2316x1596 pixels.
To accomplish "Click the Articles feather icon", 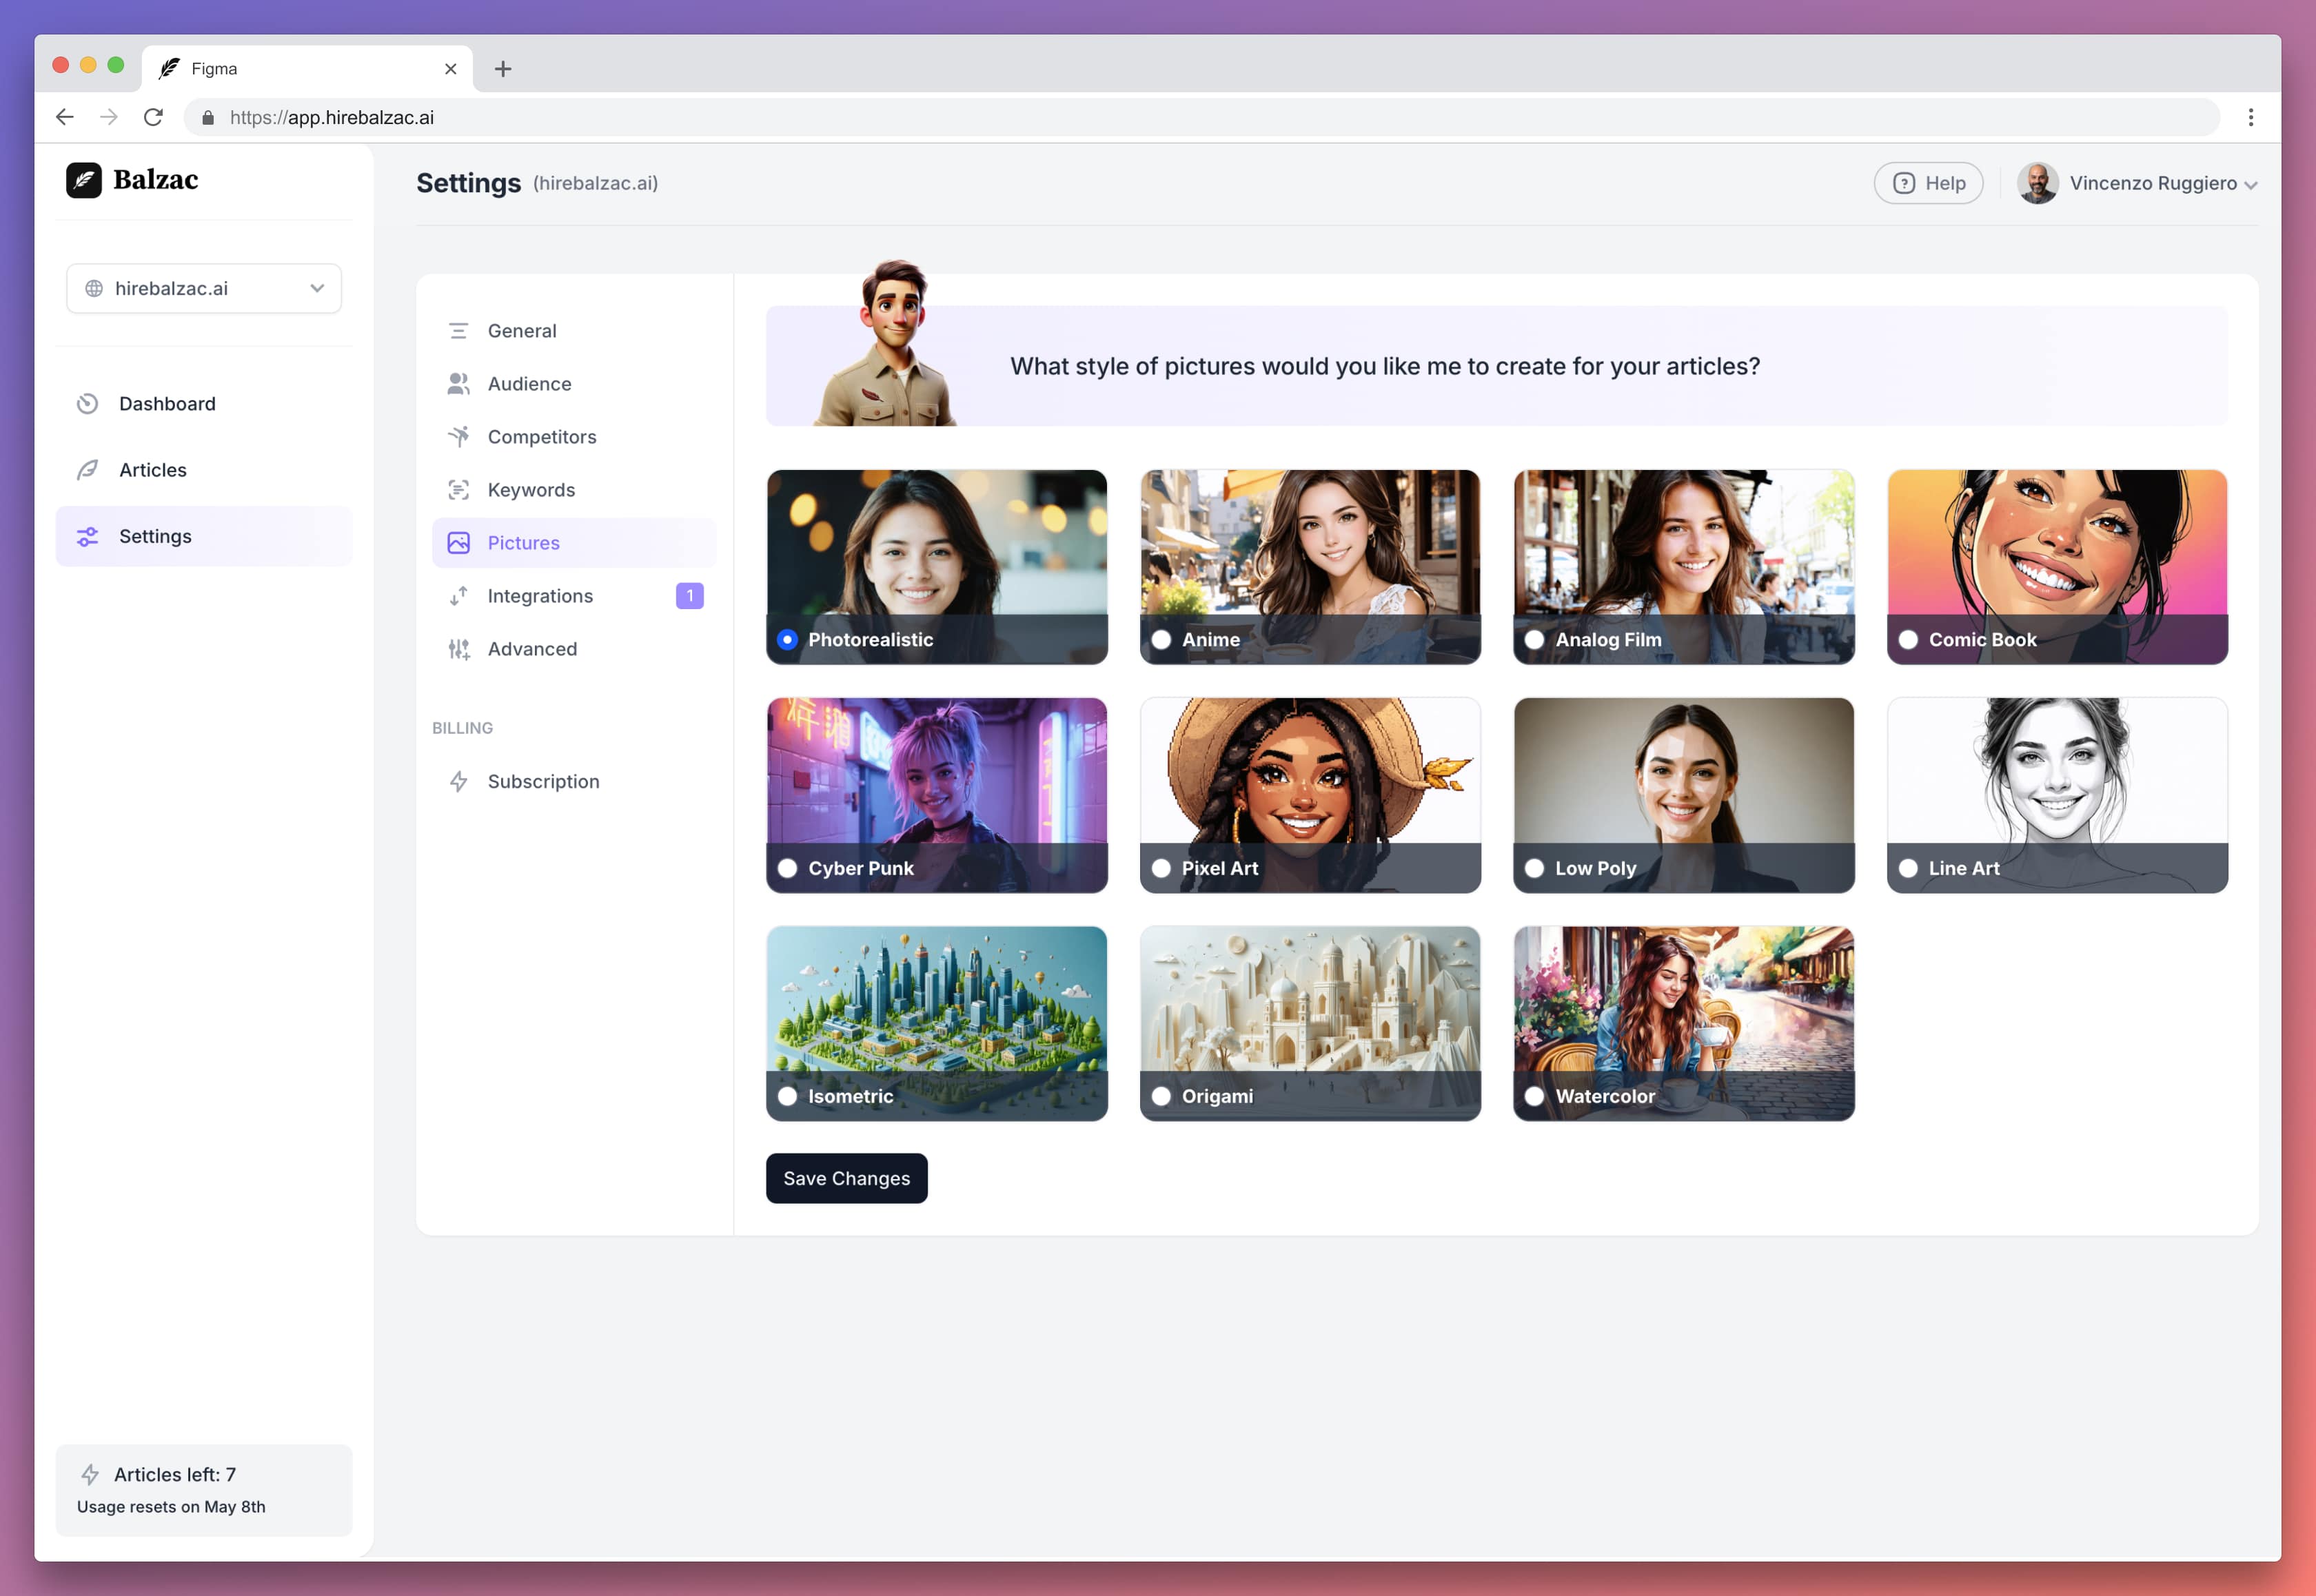I will [88, 470].
